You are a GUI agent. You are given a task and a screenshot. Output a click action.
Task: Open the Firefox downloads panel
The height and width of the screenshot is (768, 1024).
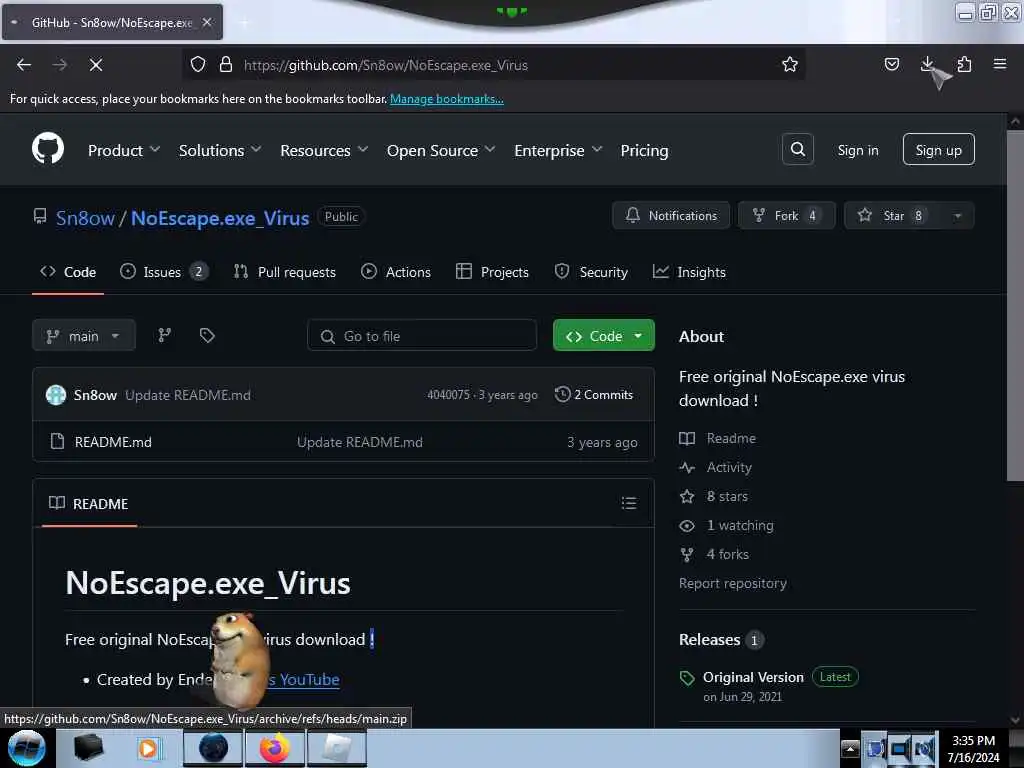927,64
